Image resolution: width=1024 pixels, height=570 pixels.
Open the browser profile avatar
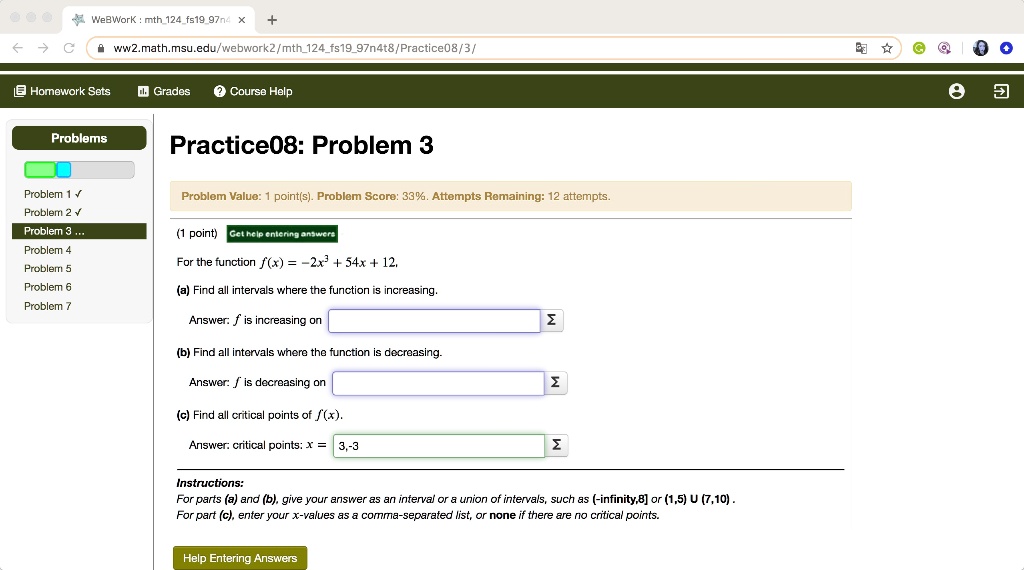[x=980, y=48]
